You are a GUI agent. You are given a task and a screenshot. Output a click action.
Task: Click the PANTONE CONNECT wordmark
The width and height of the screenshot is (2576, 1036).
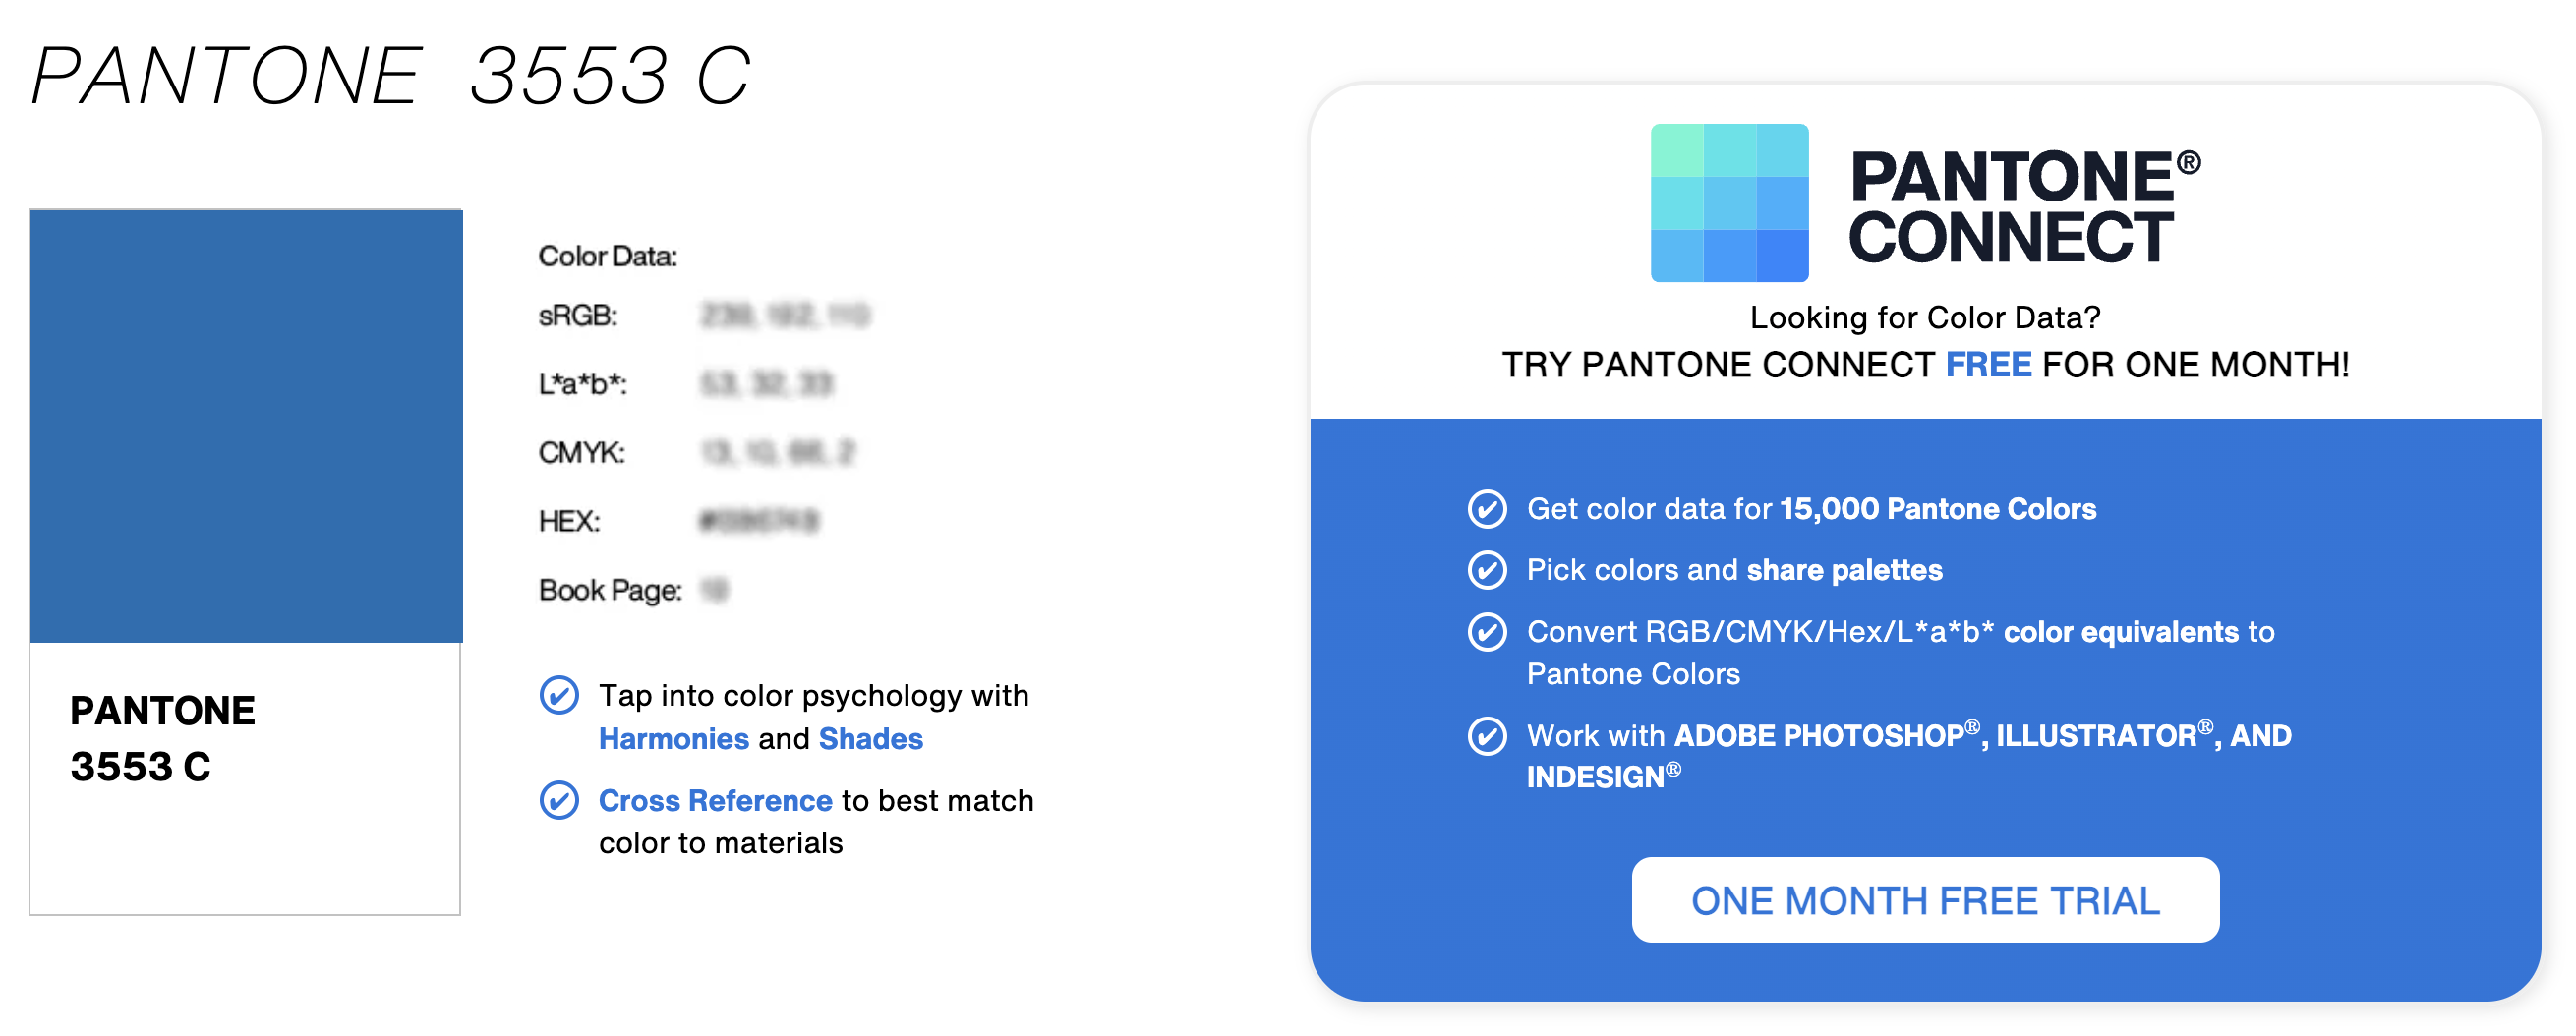pos(2023,206)
